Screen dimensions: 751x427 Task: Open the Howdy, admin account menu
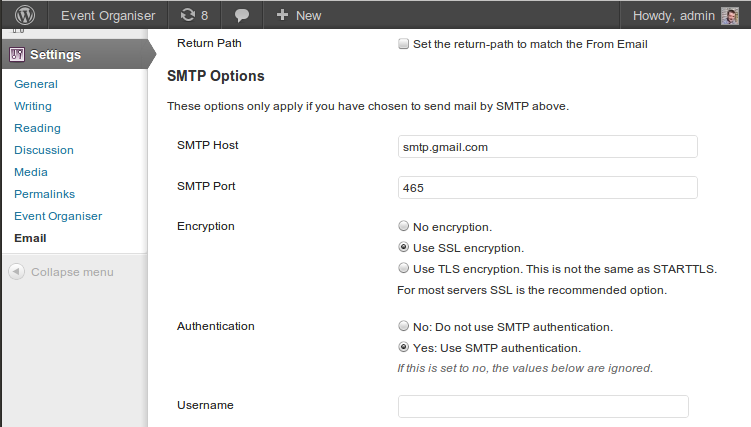tap(673, 16)
